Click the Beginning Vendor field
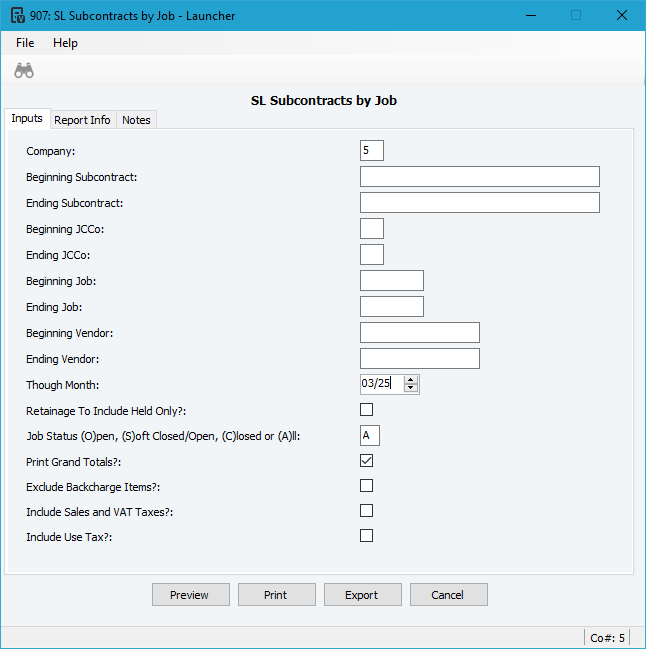The width and height of the screenshot is (646, 649). tap(420, 333)
